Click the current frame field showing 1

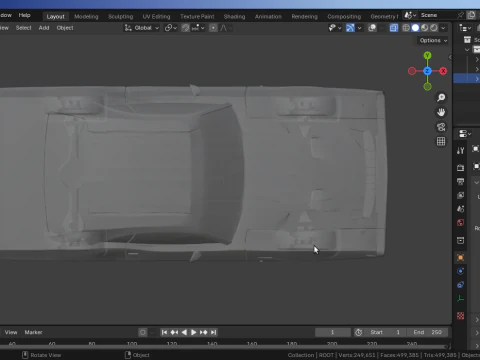pyautogui.click(x=333, y=332)
